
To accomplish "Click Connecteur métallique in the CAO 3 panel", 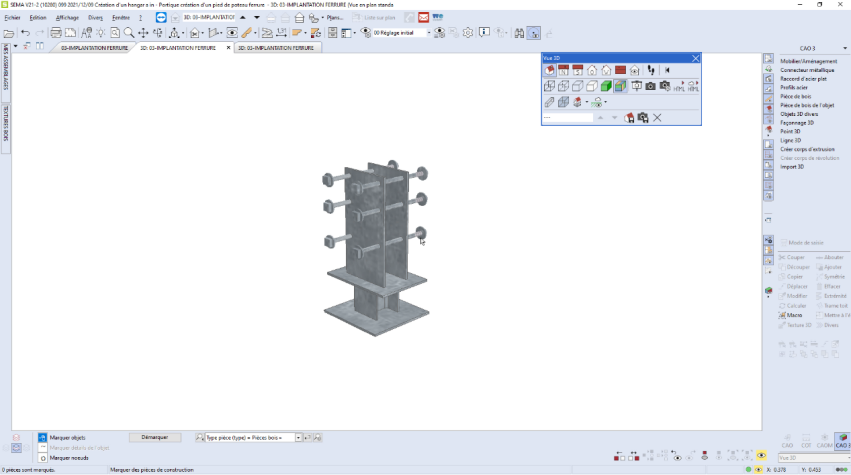I will [x=809, y=70].
